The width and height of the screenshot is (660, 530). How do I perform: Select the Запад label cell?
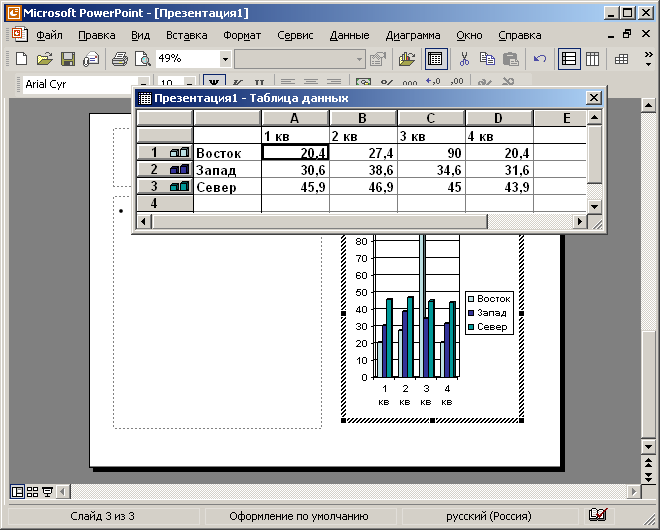[227, 170]
